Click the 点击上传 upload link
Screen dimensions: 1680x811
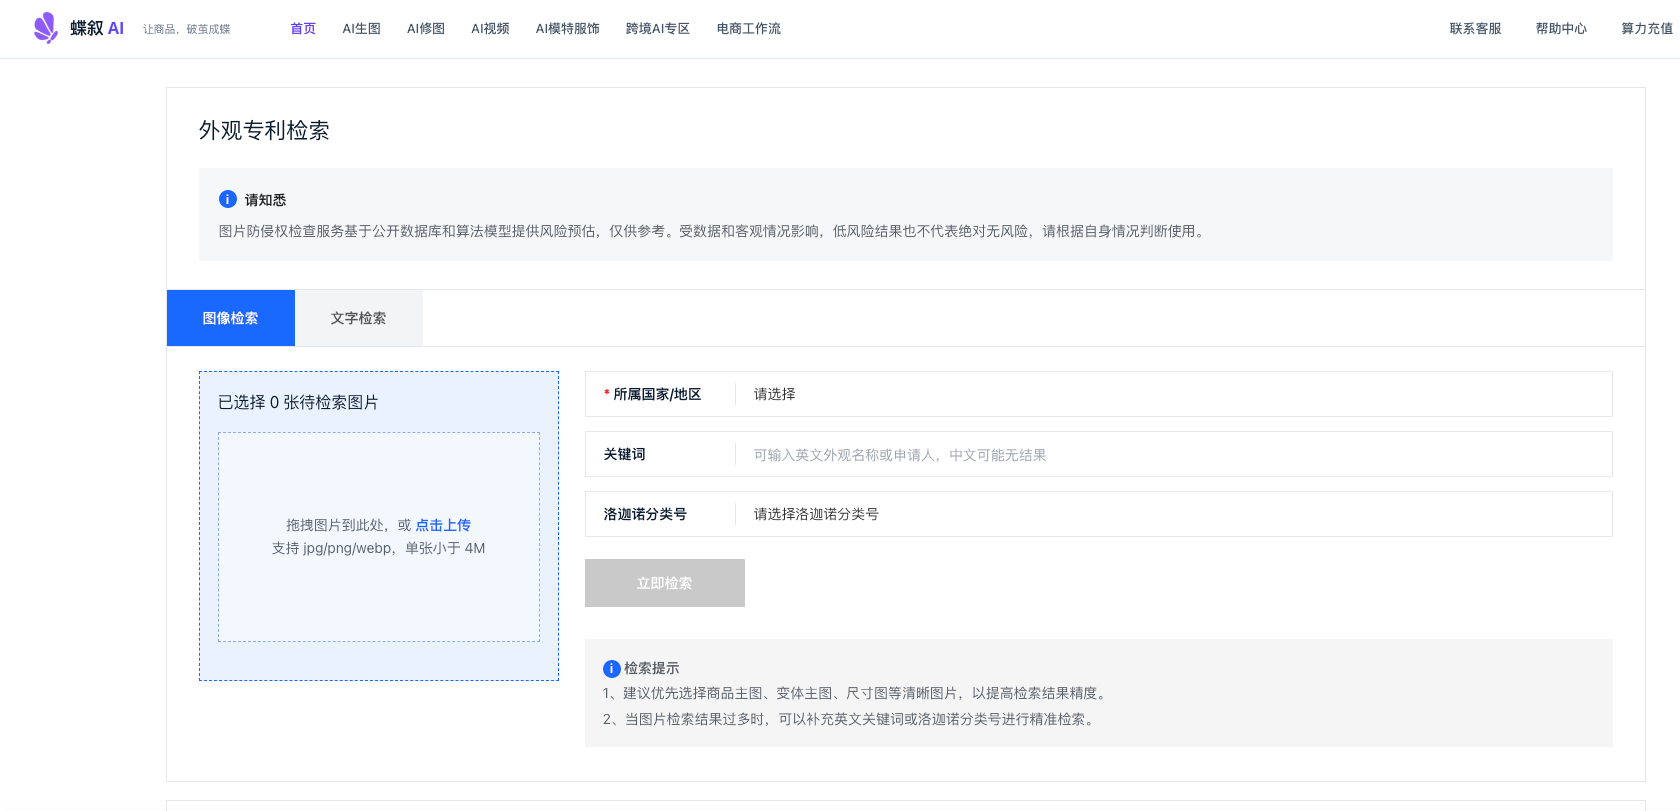pos(443,525)
